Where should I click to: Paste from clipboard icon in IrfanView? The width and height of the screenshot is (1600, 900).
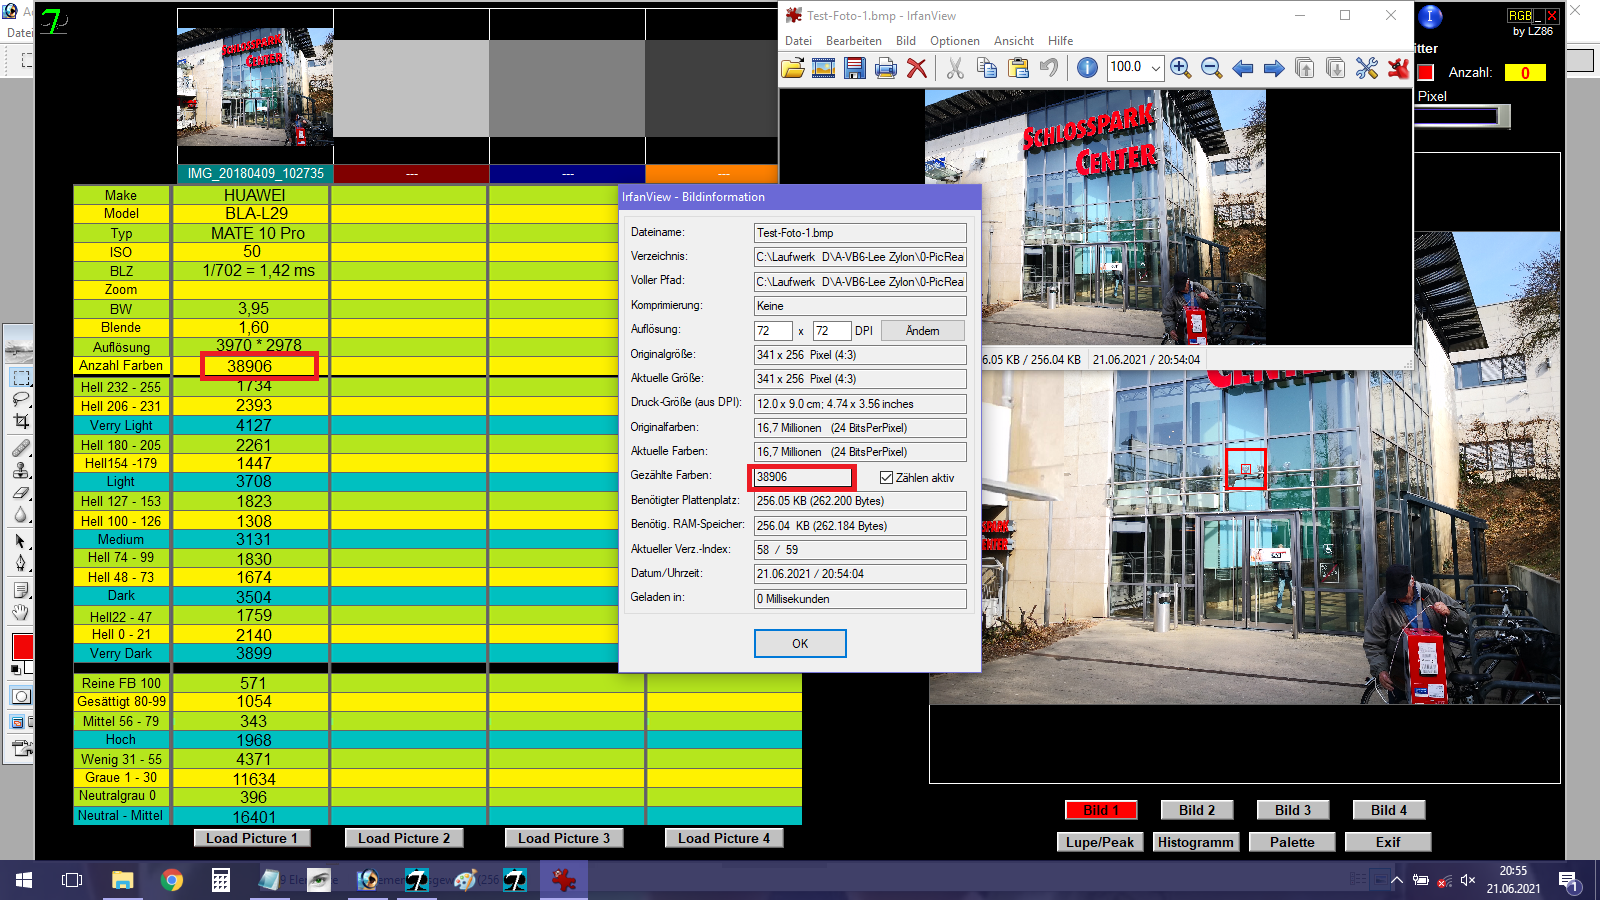coord(1018,68)
